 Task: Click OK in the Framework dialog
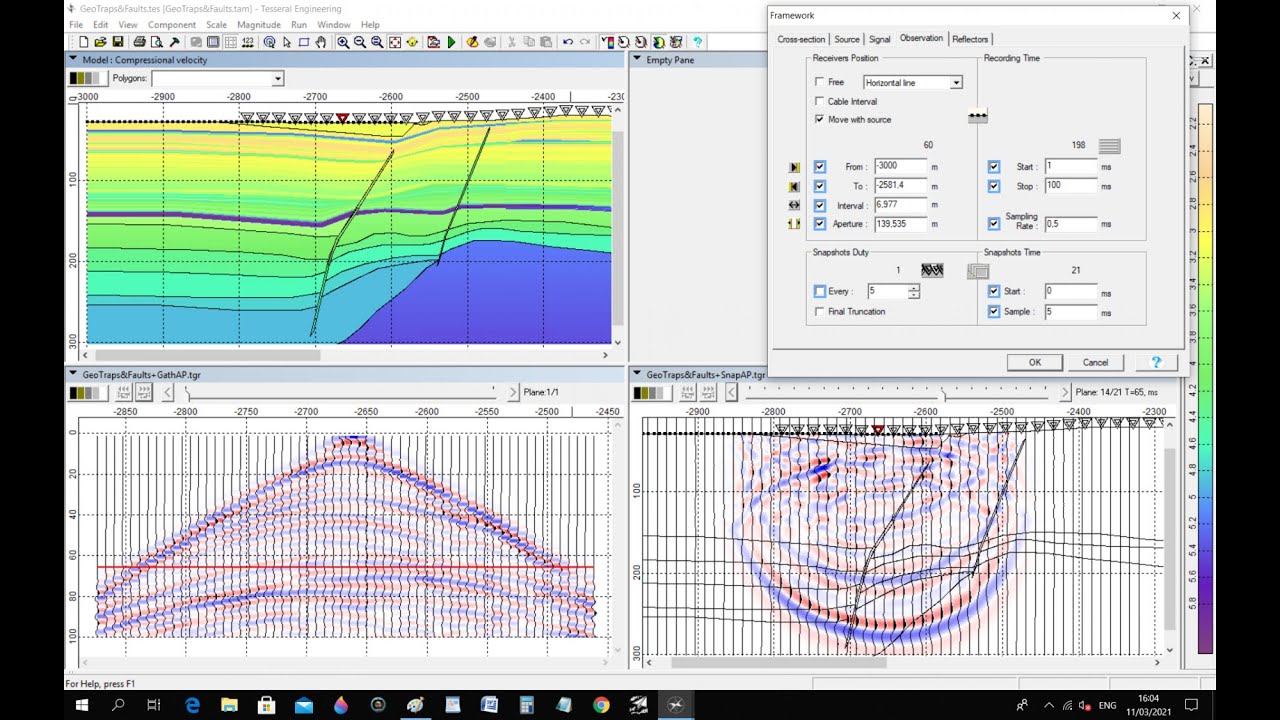coord(1035,362)
